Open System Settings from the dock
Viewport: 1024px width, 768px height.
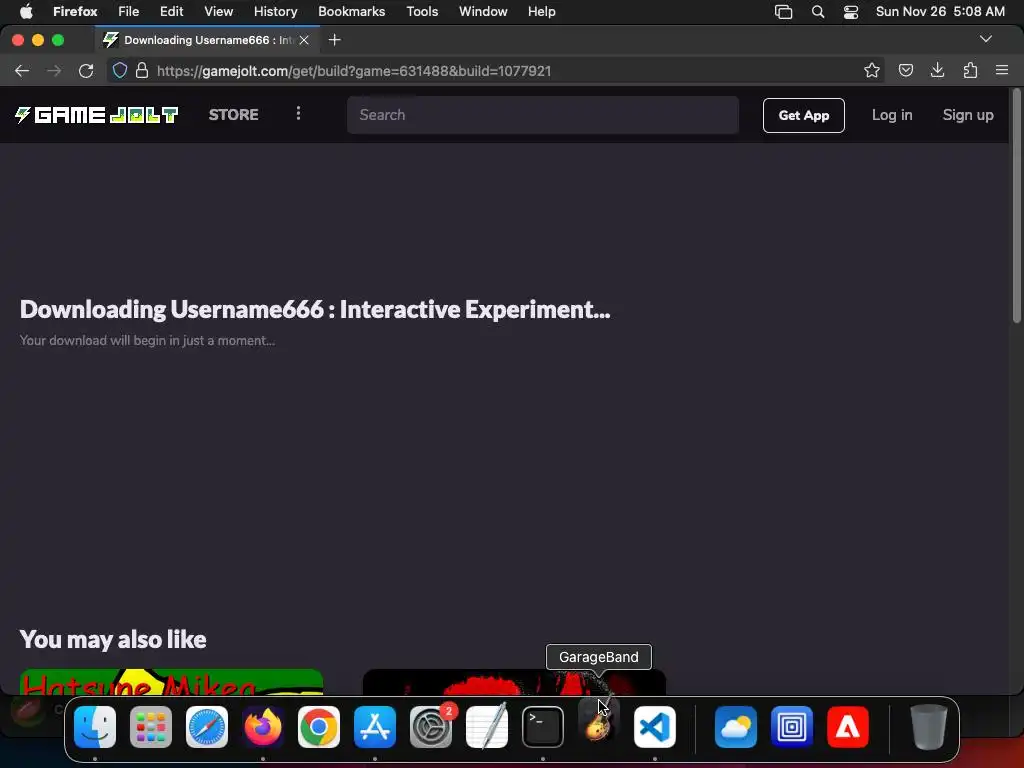pyautogui.click(x=431, y=726)
